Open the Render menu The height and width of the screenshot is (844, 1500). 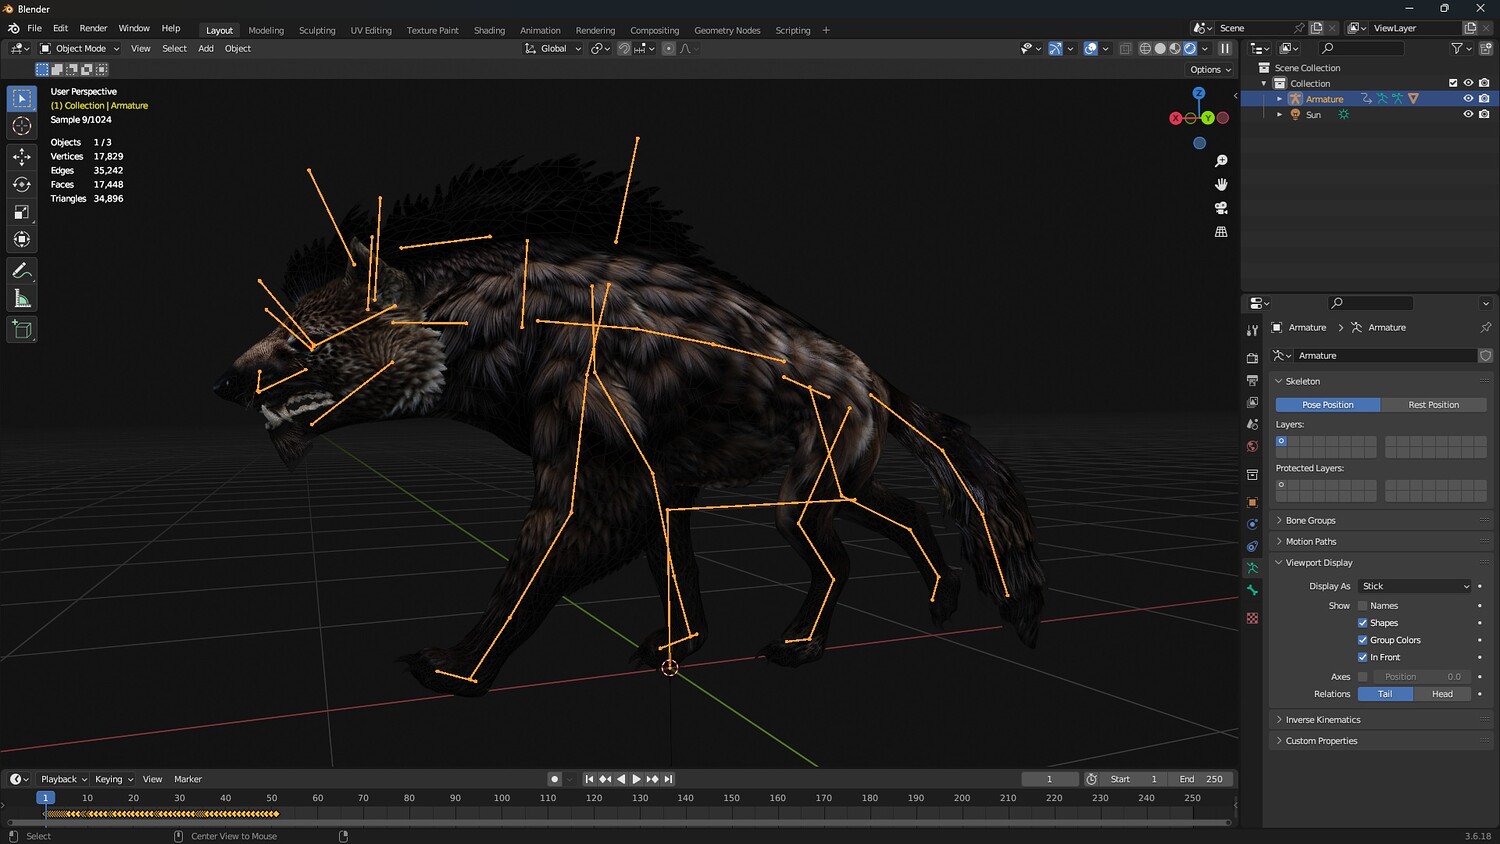(x=93, y=28)
